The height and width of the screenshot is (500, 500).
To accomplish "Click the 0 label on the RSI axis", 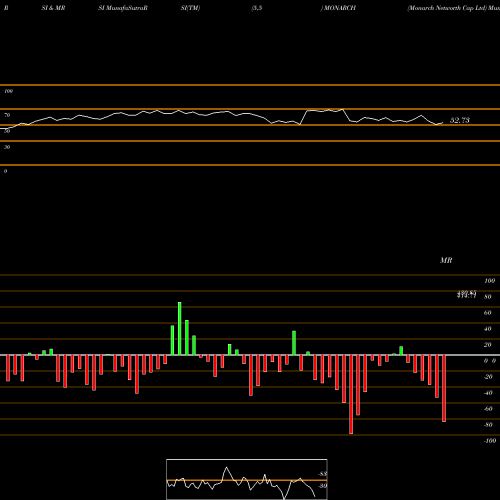I will (x=5, y=171).
